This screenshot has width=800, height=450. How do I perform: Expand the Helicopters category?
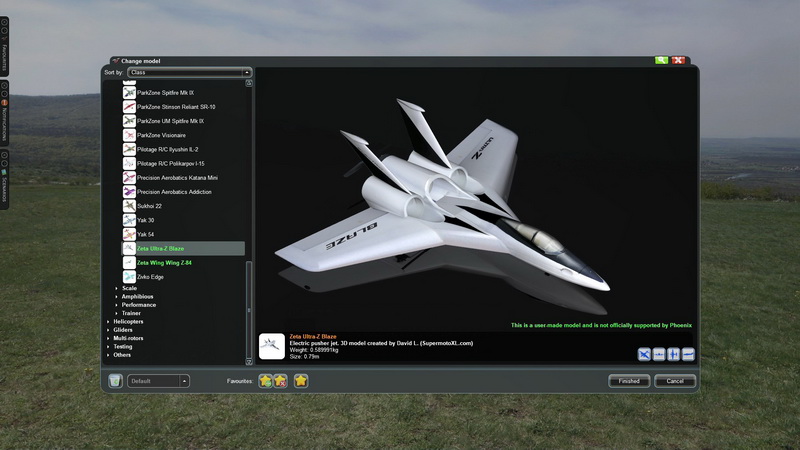[109, 321]
